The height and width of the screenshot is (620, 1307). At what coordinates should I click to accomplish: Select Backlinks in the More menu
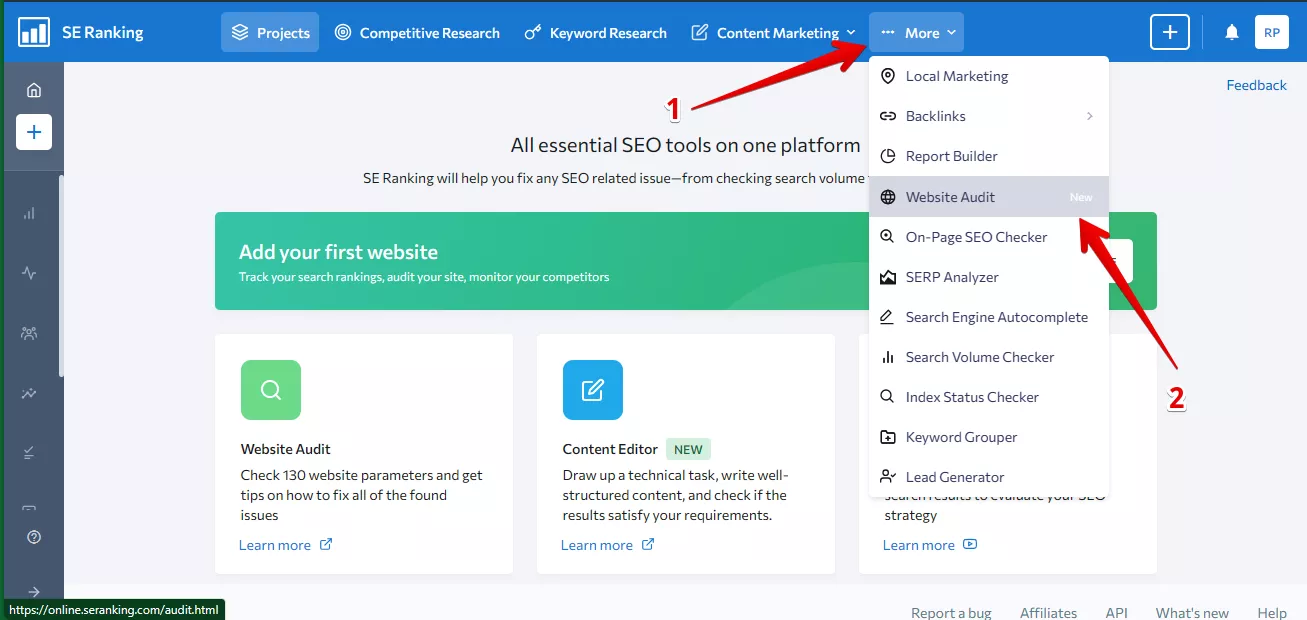pos(989,116)
